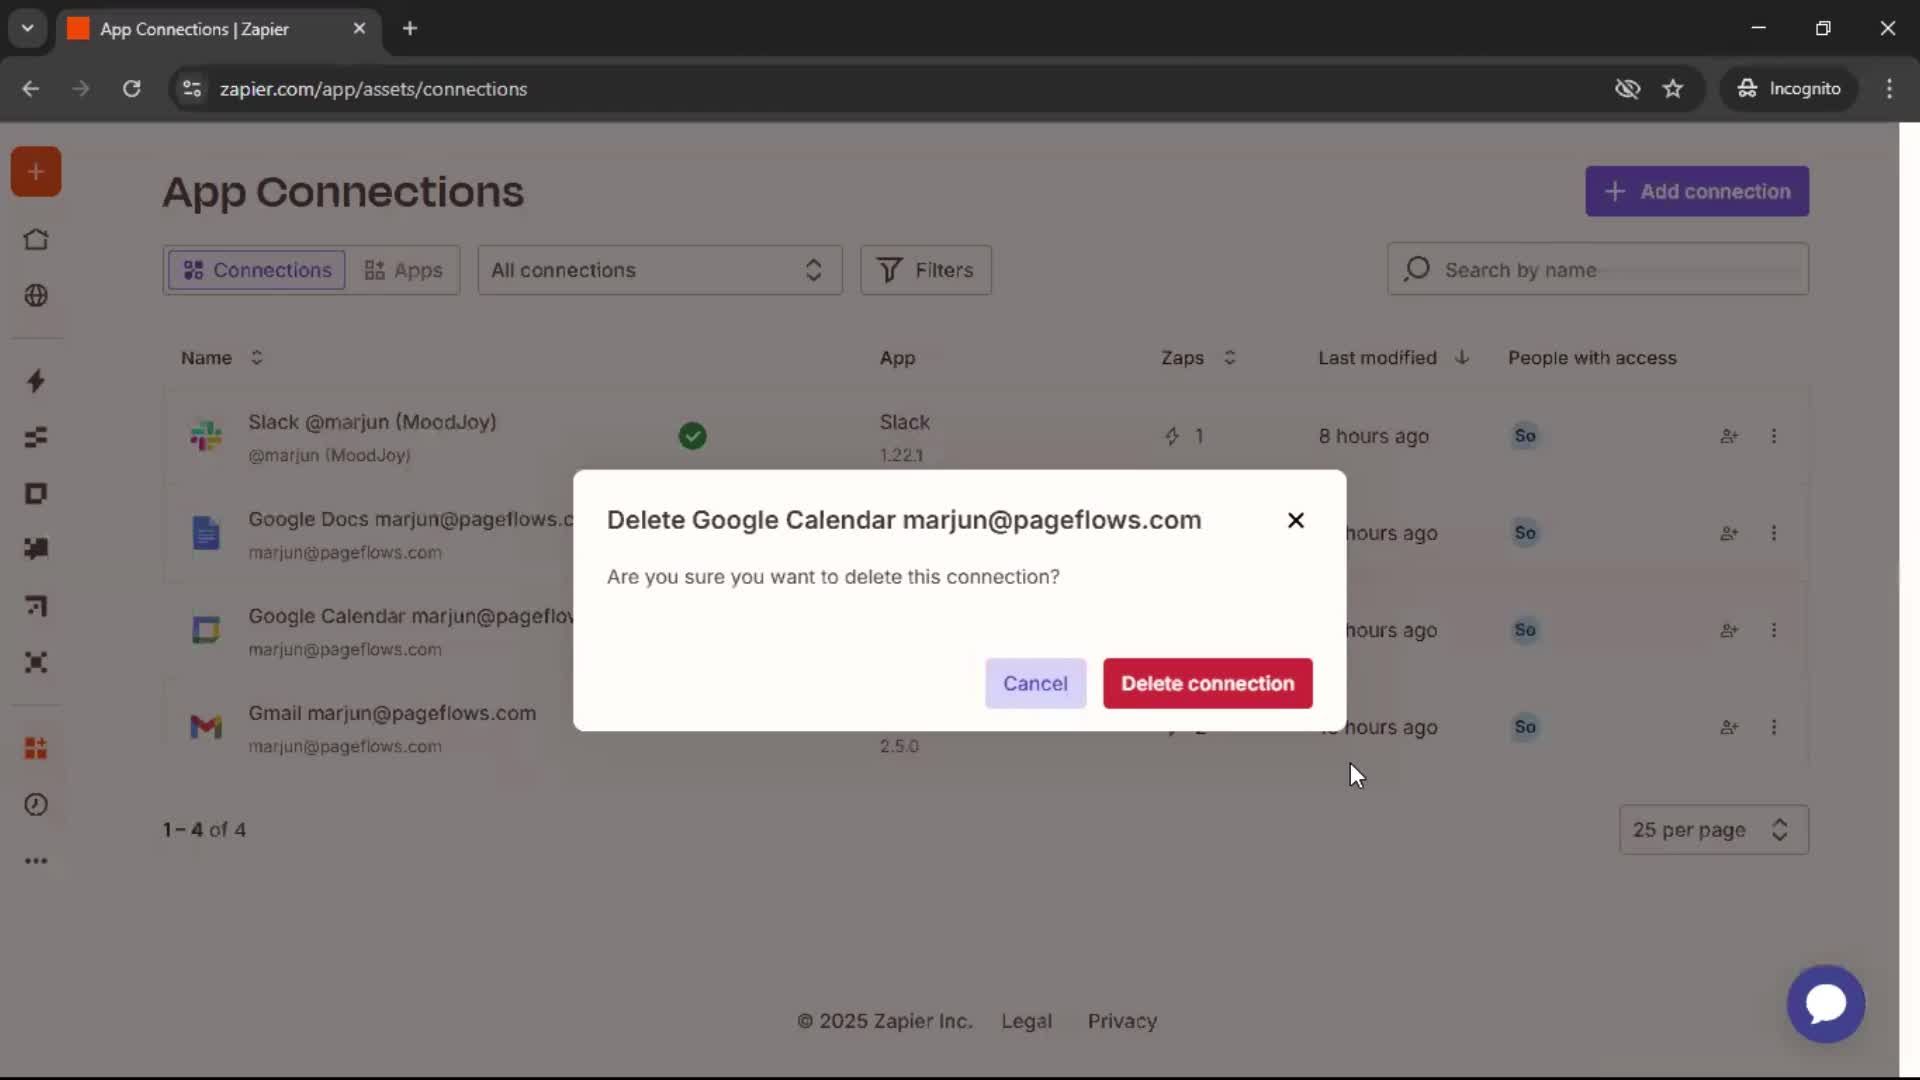
Task: Open the Legal footer link
Action: click(1026, 1021)
